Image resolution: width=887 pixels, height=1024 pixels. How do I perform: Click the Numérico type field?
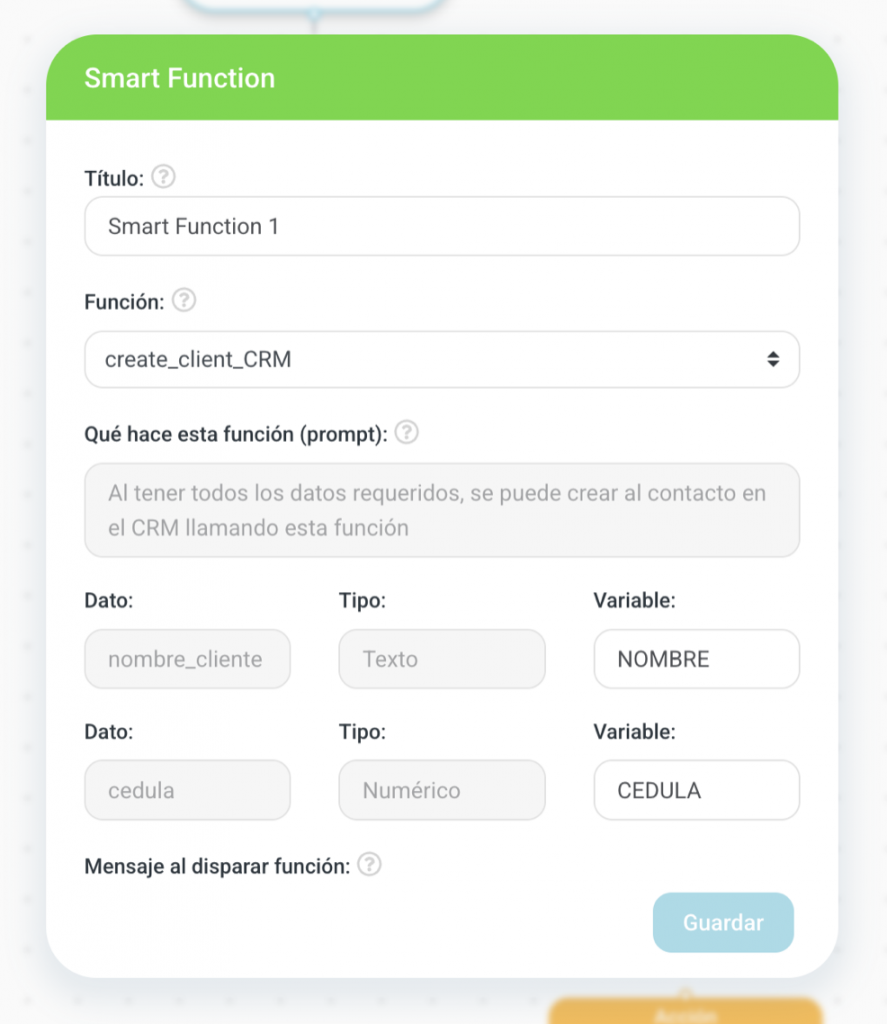coord(442,790)
